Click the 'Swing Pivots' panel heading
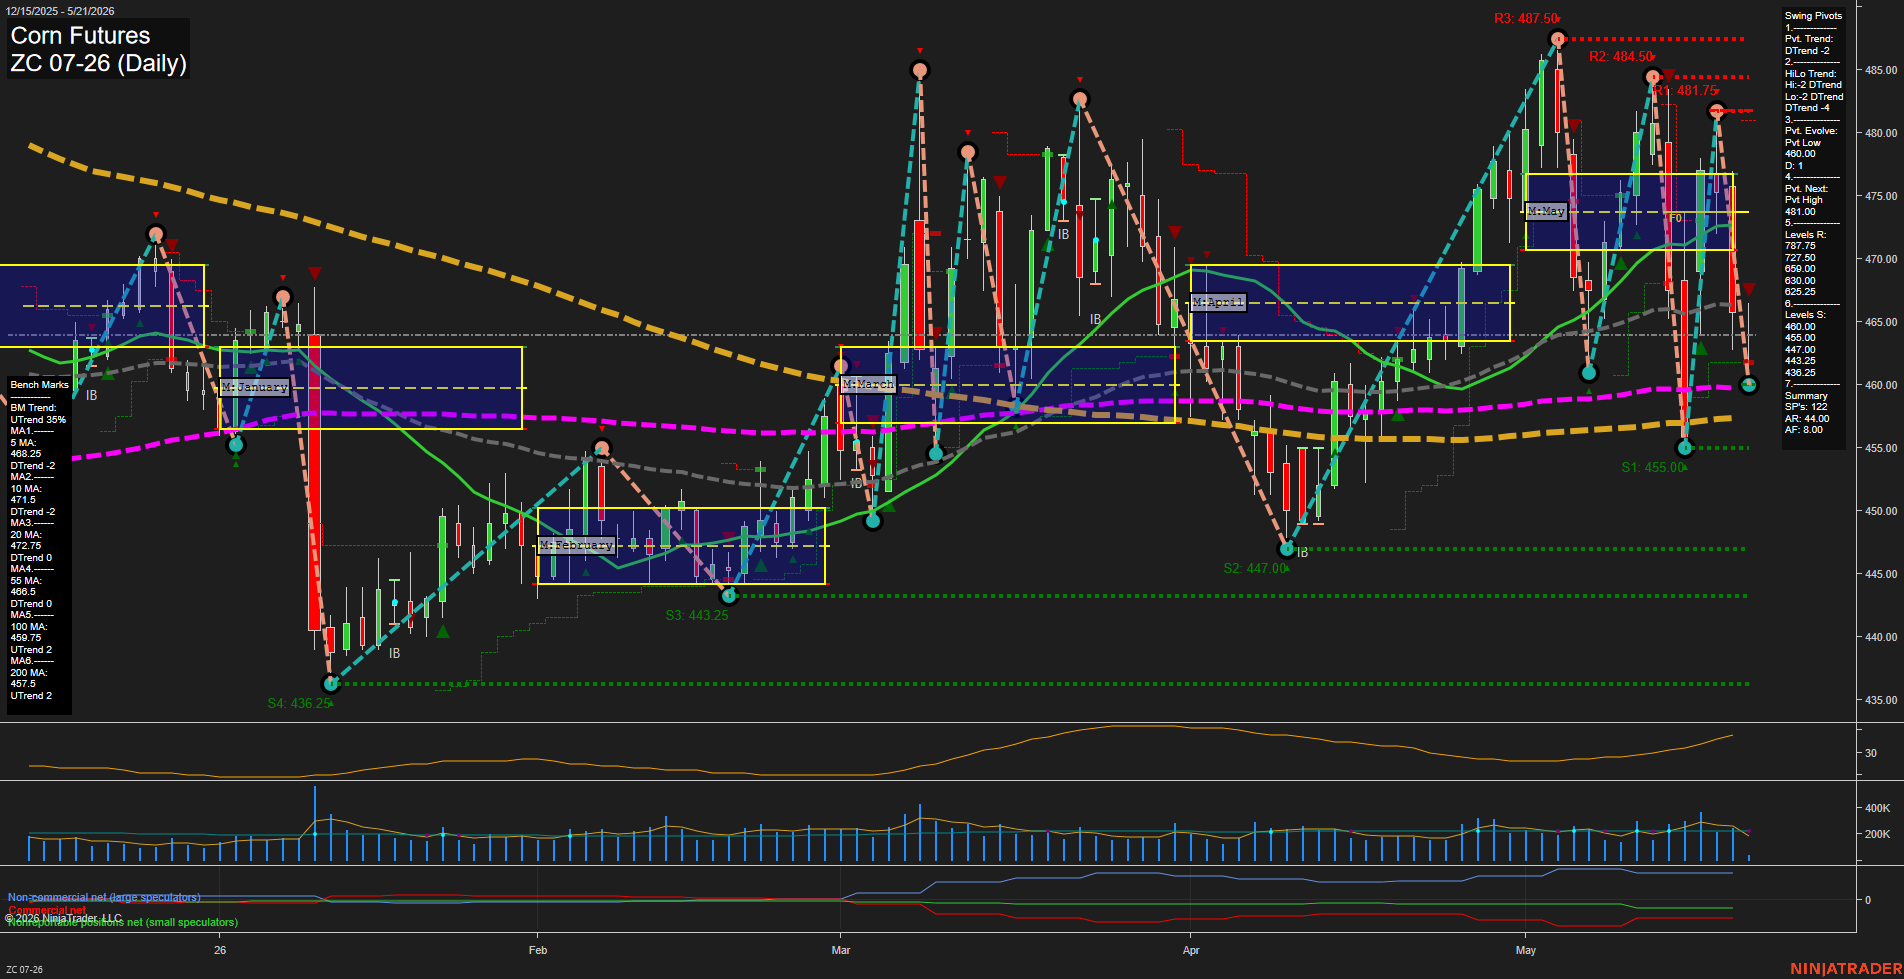 coord(1813,16)
